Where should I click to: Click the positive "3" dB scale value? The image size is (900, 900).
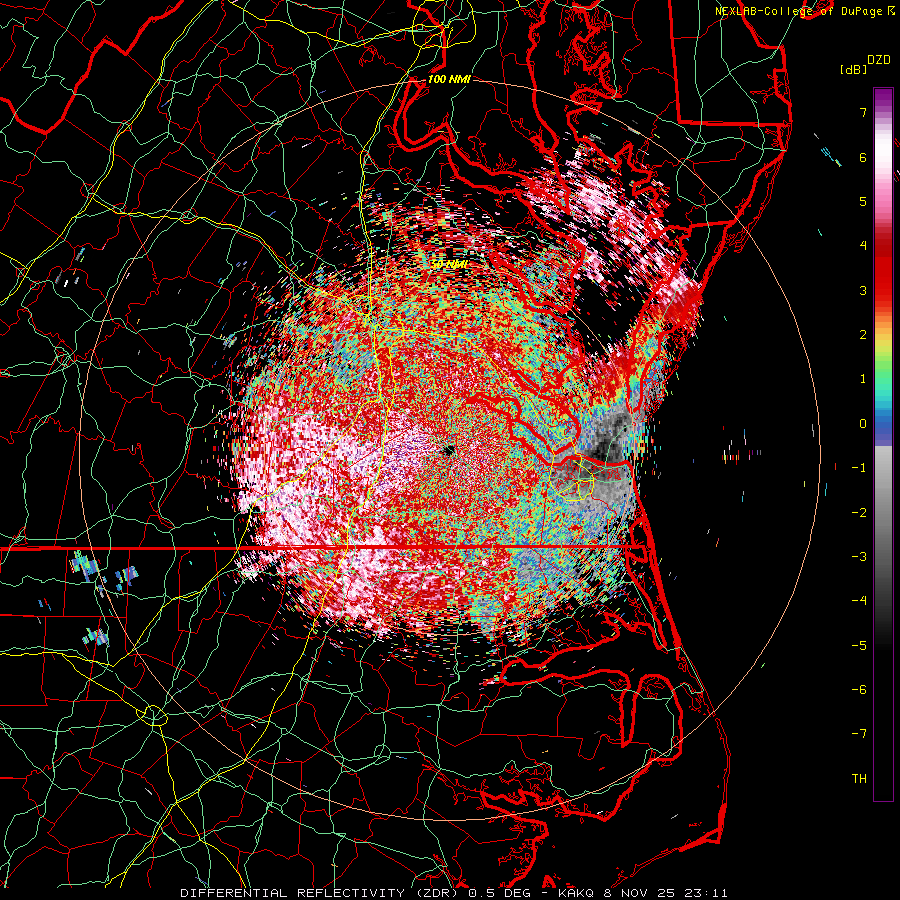tap(863, 290)
